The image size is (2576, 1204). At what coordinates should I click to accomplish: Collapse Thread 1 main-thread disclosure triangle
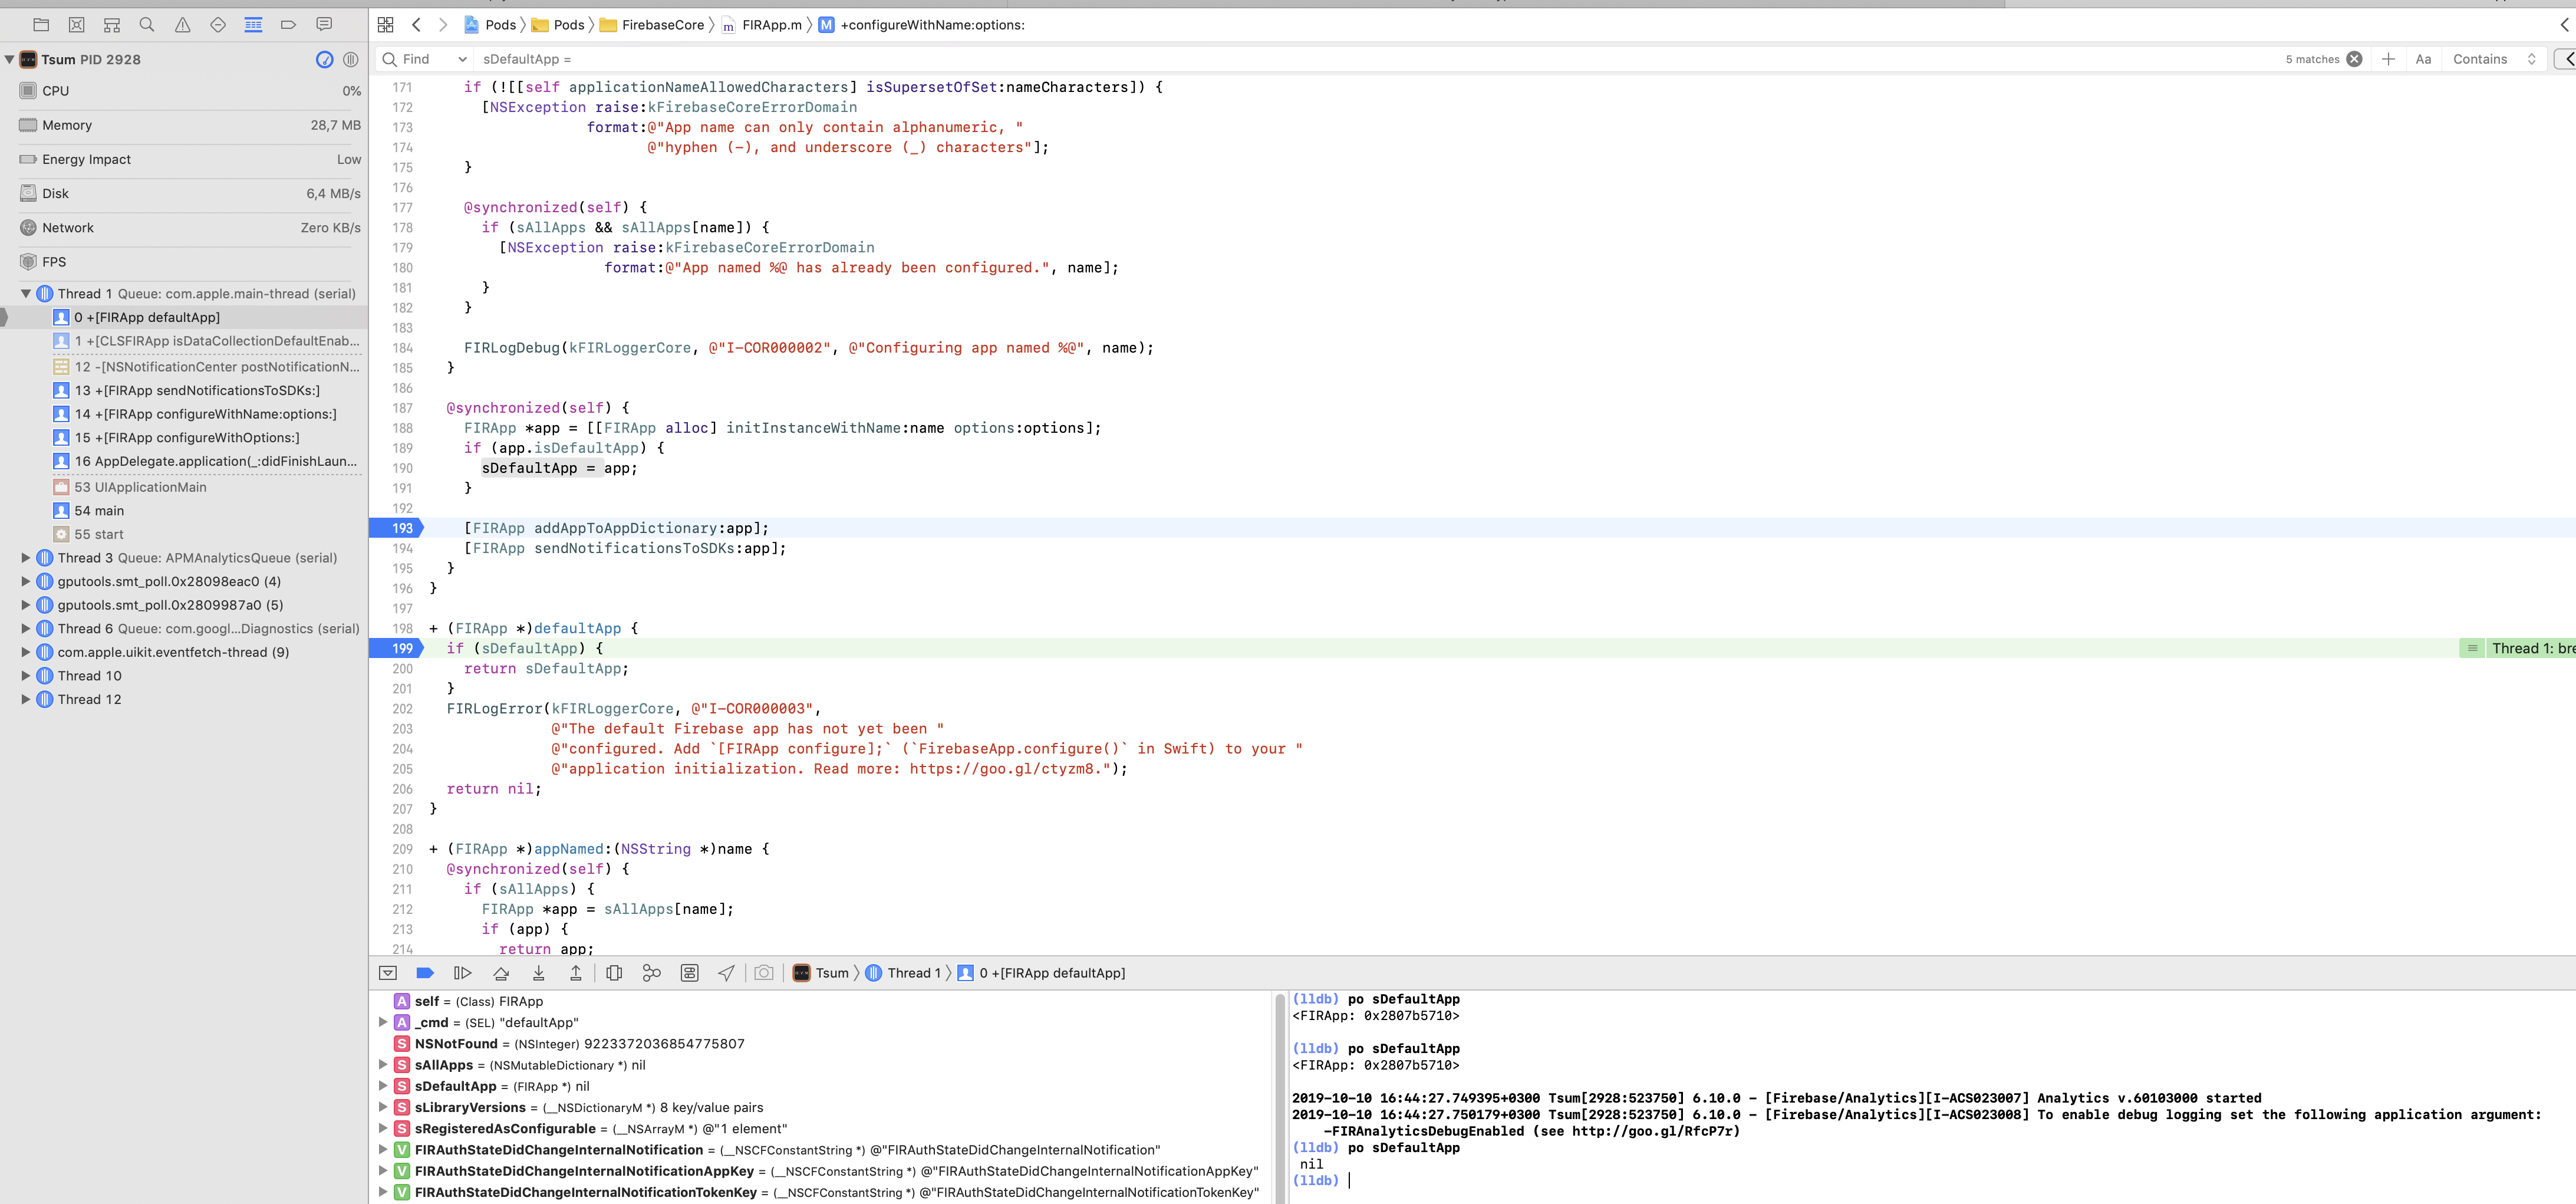26,294
